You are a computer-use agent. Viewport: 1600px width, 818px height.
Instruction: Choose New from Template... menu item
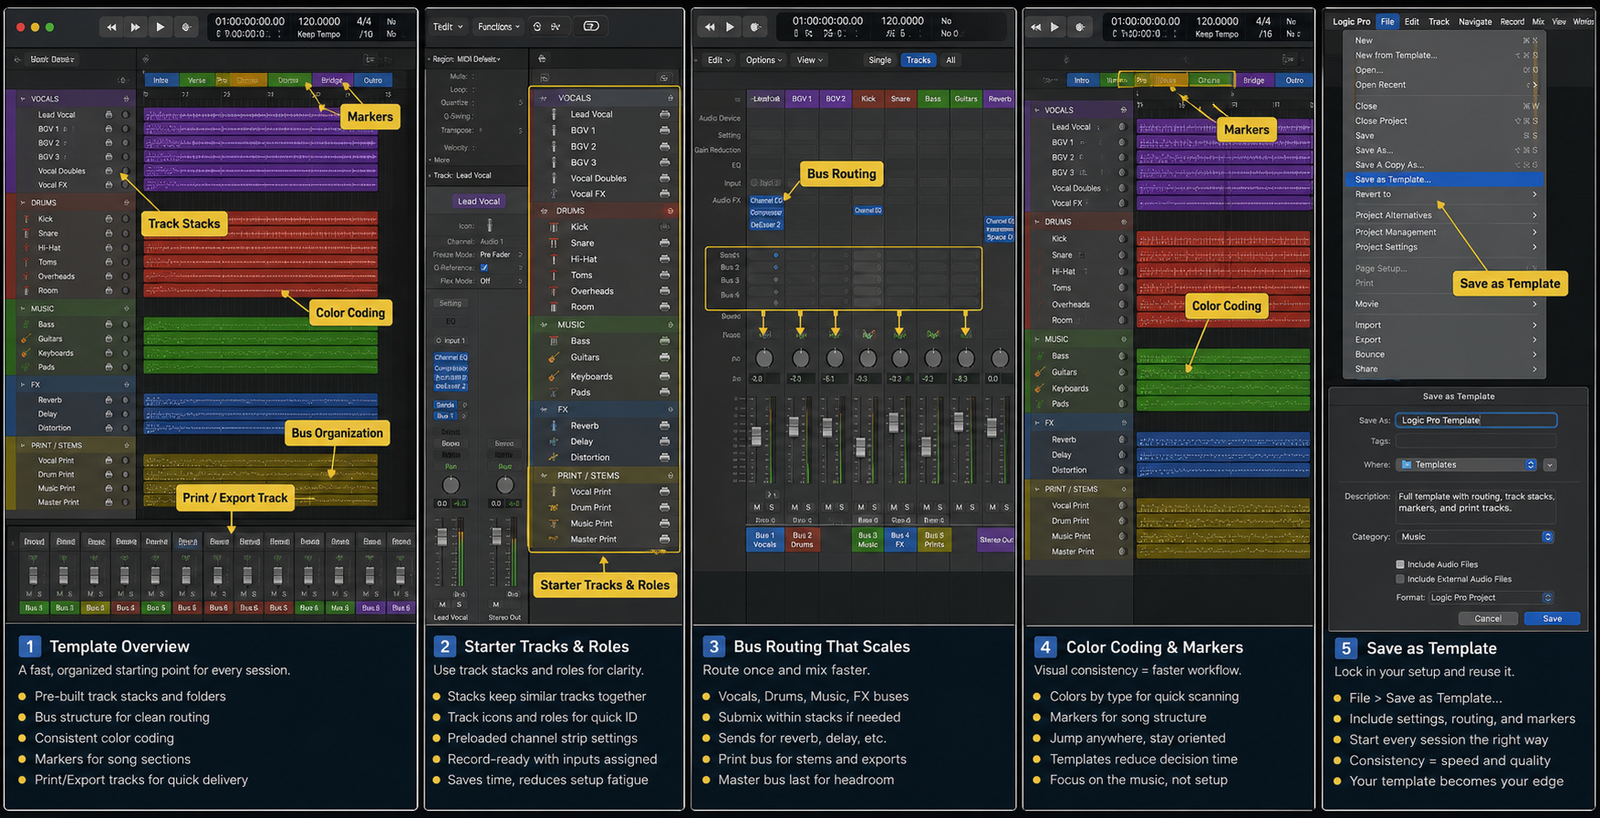tap(1445, 55)
